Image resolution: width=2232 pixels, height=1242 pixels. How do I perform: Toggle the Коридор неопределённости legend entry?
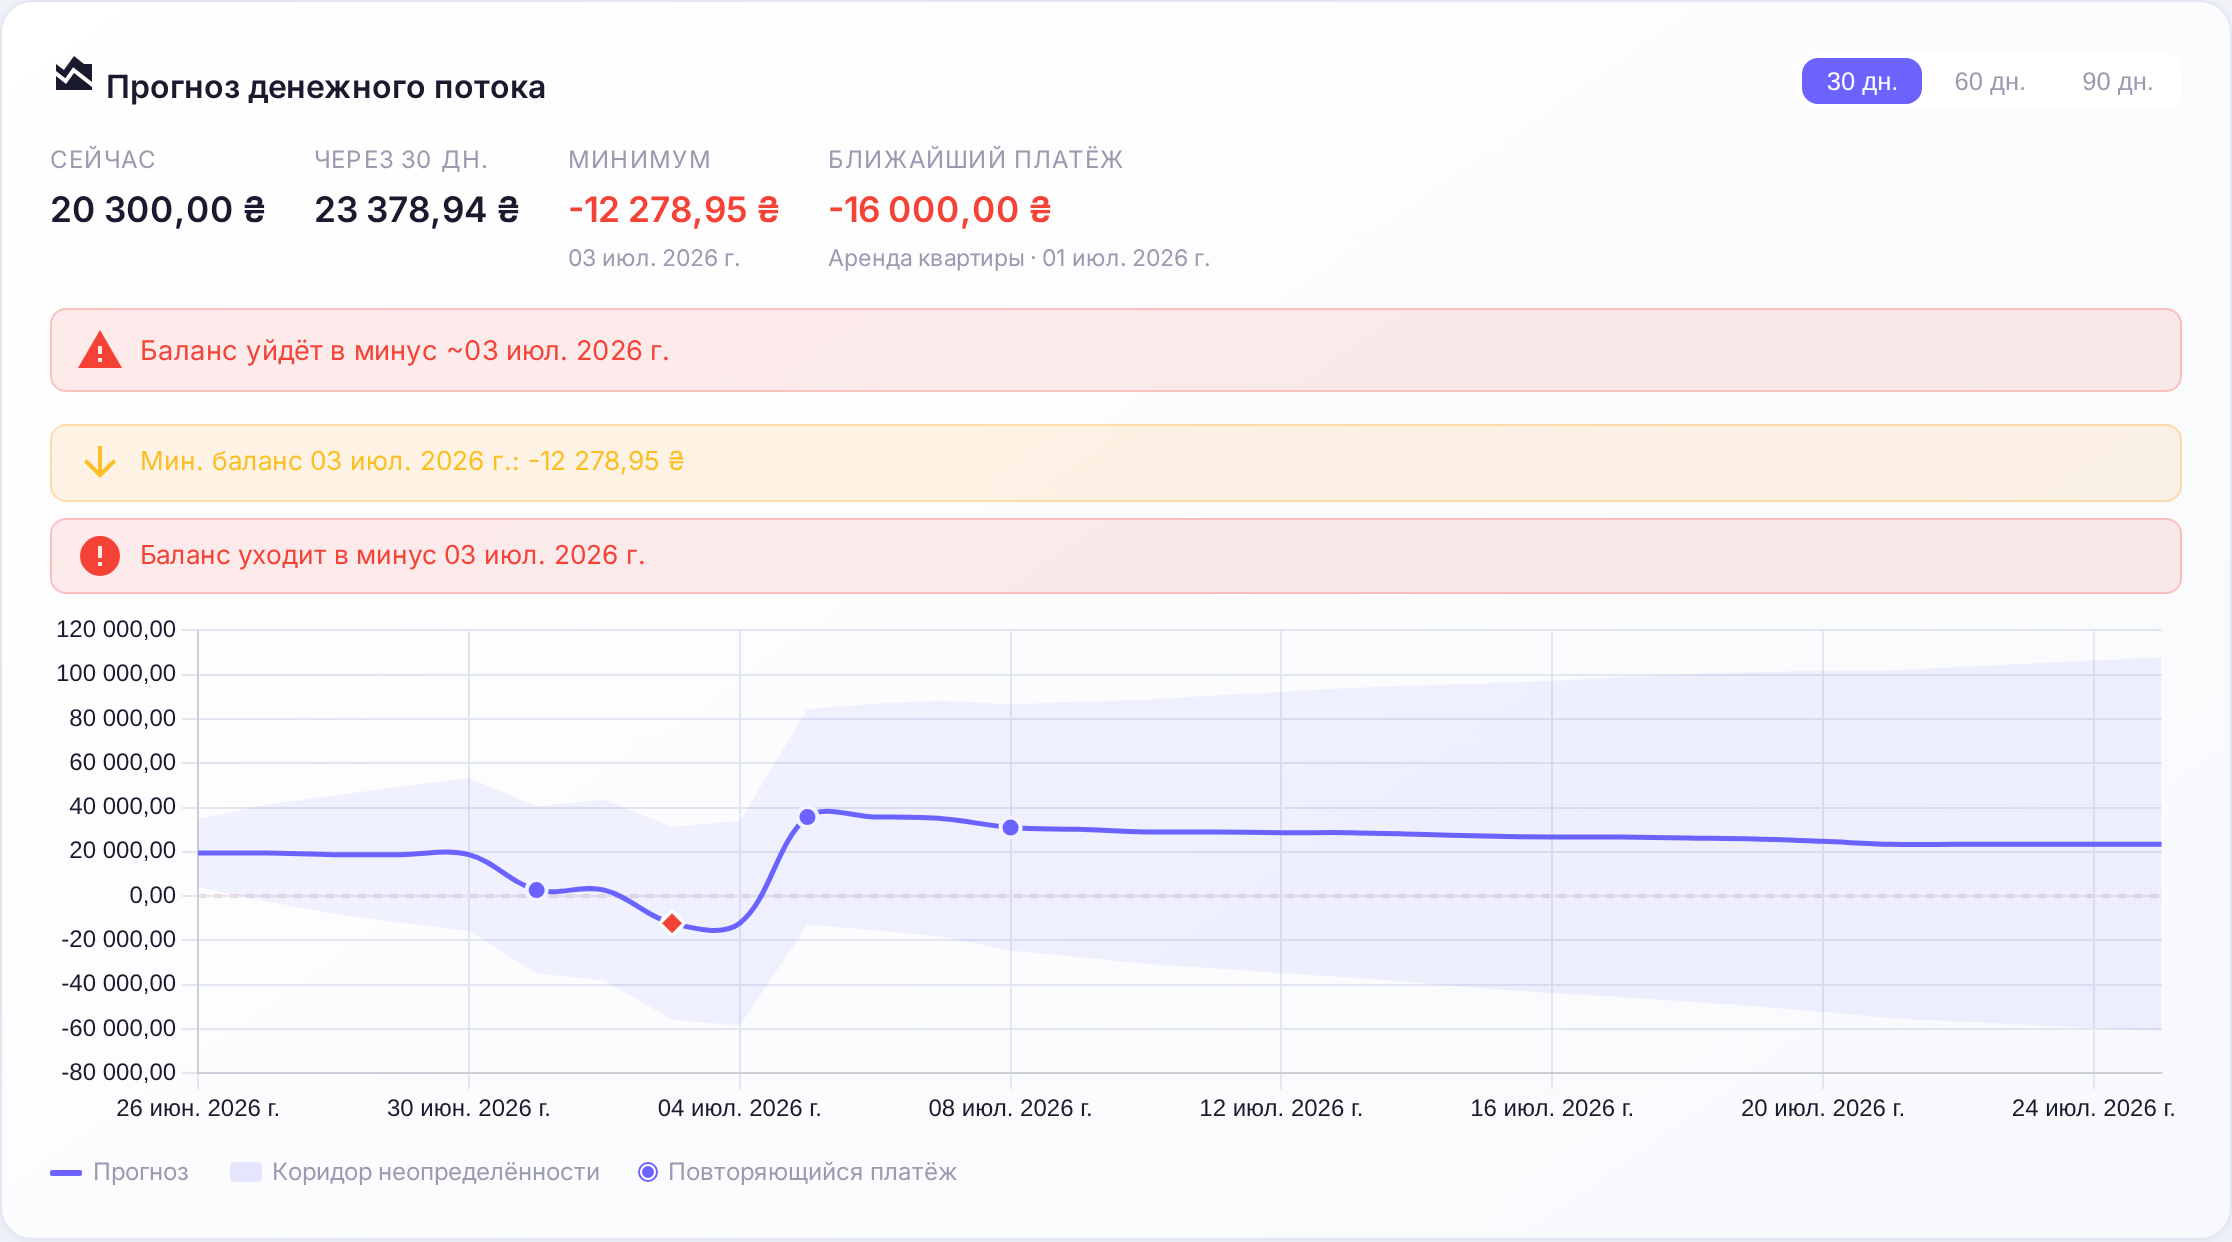(x=415, y=1172)
